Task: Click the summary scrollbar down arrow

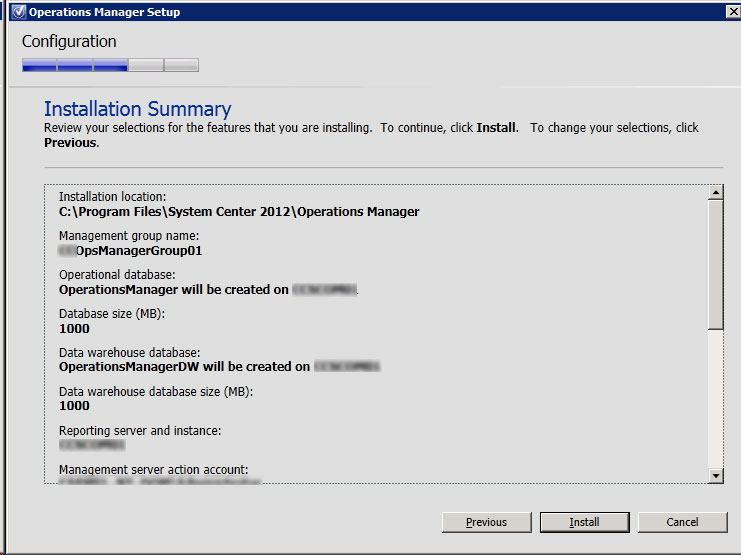Action: pos(716,476)
